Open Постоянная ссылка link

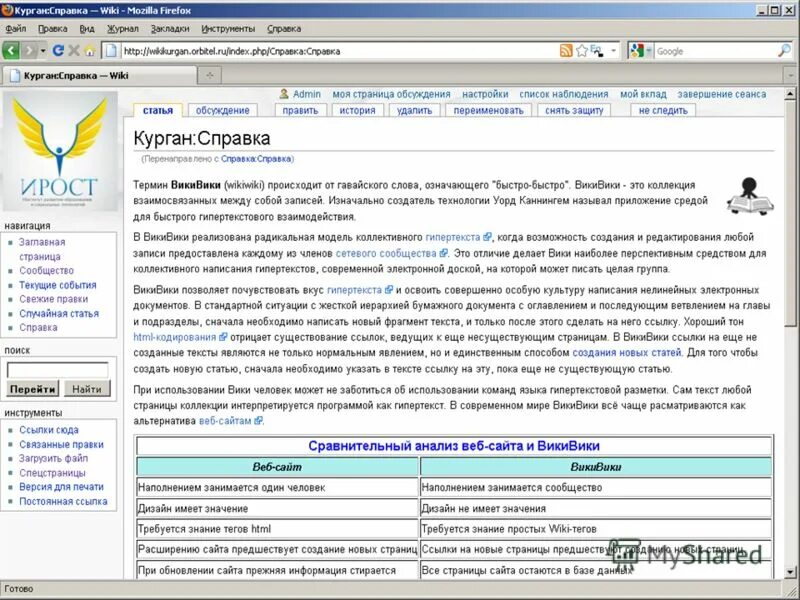point(63,501)
